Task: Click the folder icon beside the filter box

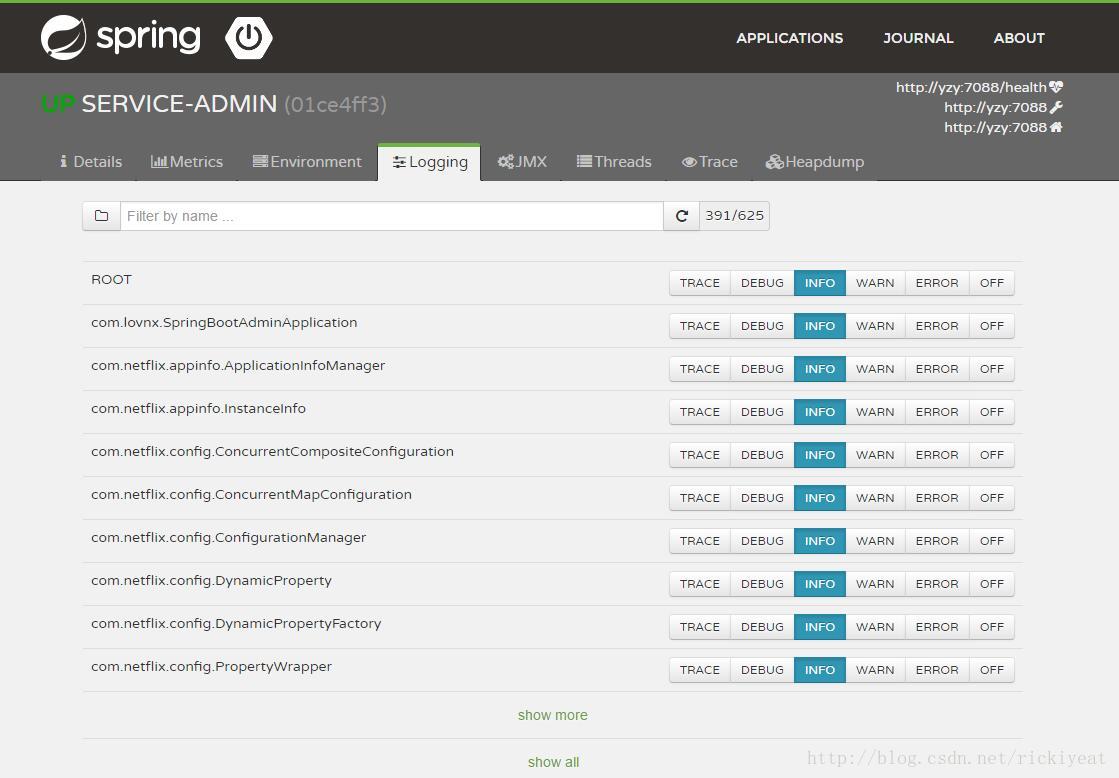Action: pyautogui.click(x=101, y=215)
